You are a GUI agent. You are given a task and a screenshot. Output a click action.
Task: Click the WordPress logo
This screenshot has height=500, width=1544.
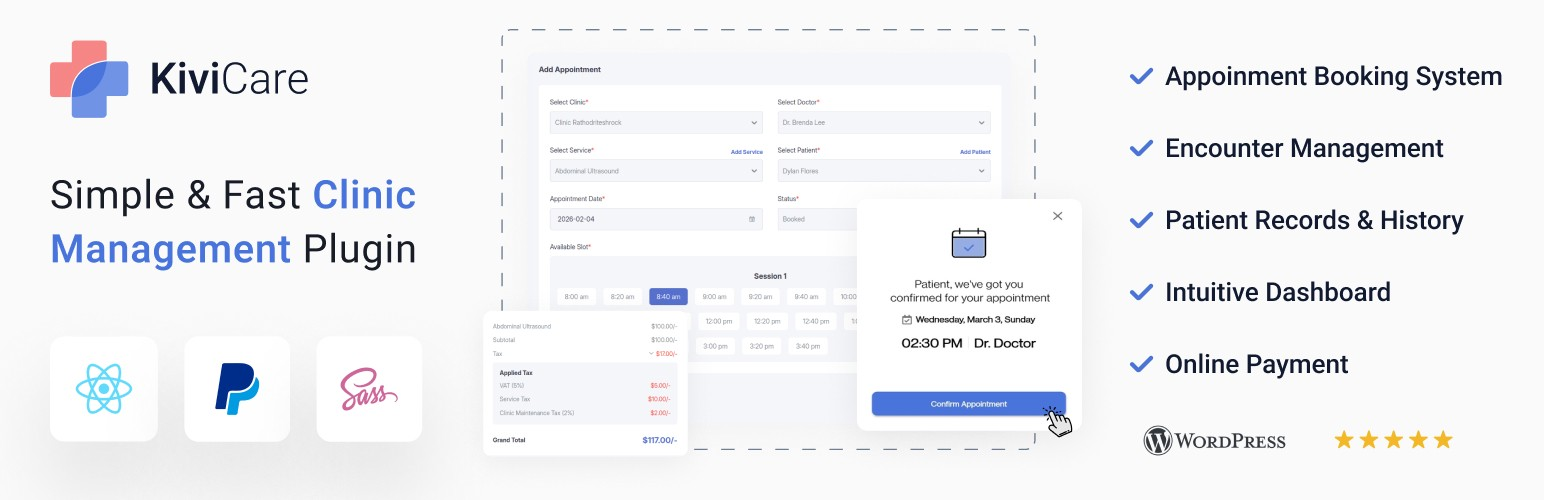[1215, 440]
